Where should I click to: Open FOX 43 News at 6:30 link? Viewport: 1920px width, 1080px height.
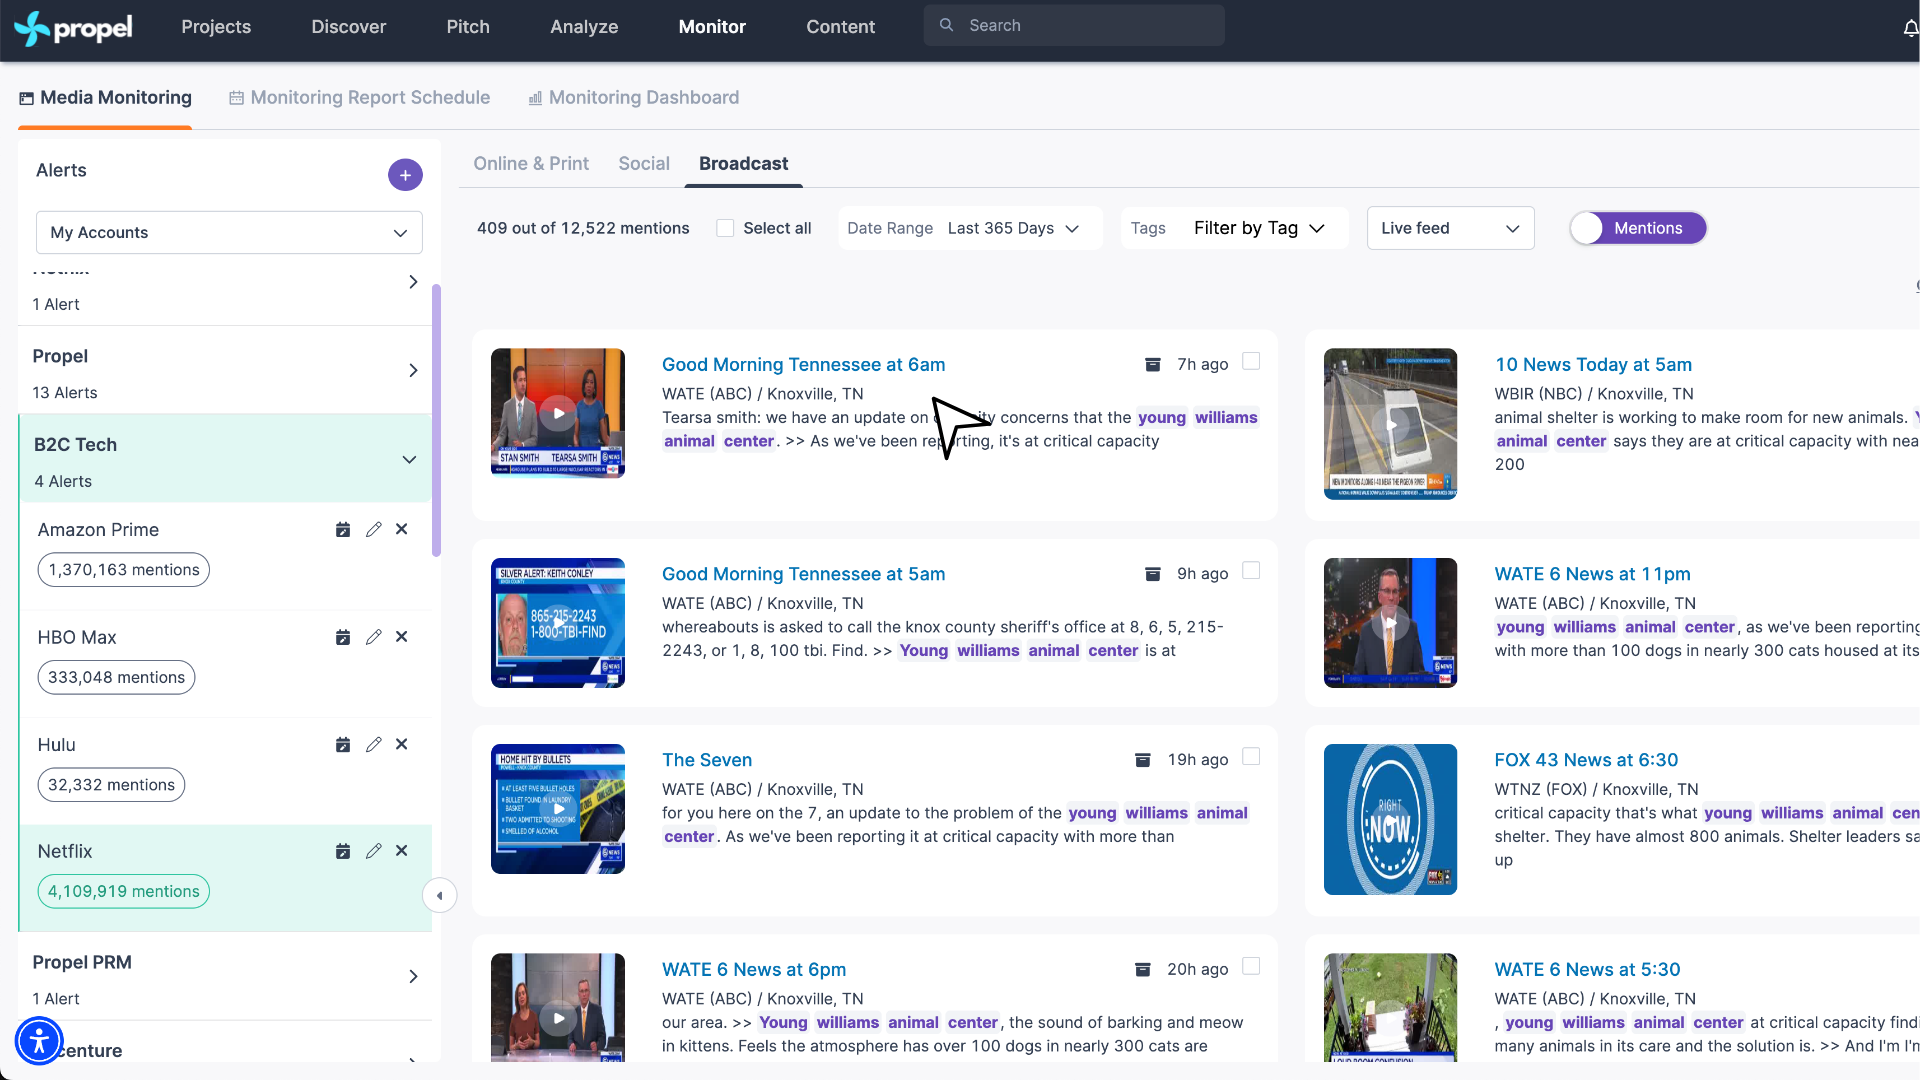pyautogui.click(x=1586, y=760)
